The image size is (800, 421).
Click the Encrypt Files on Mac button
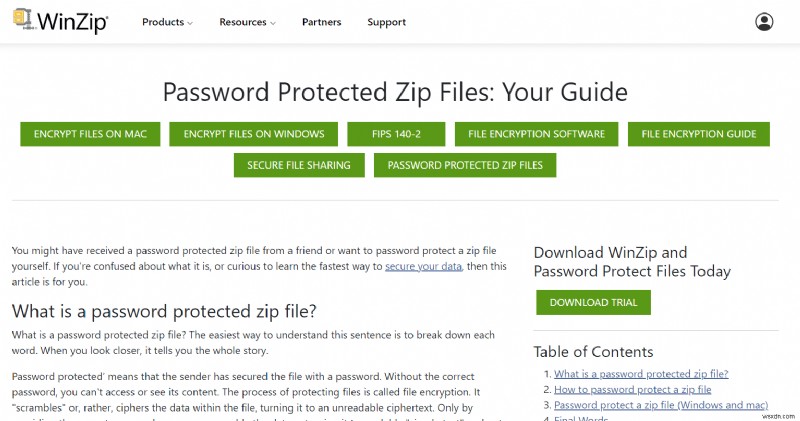tap(90, 134)
